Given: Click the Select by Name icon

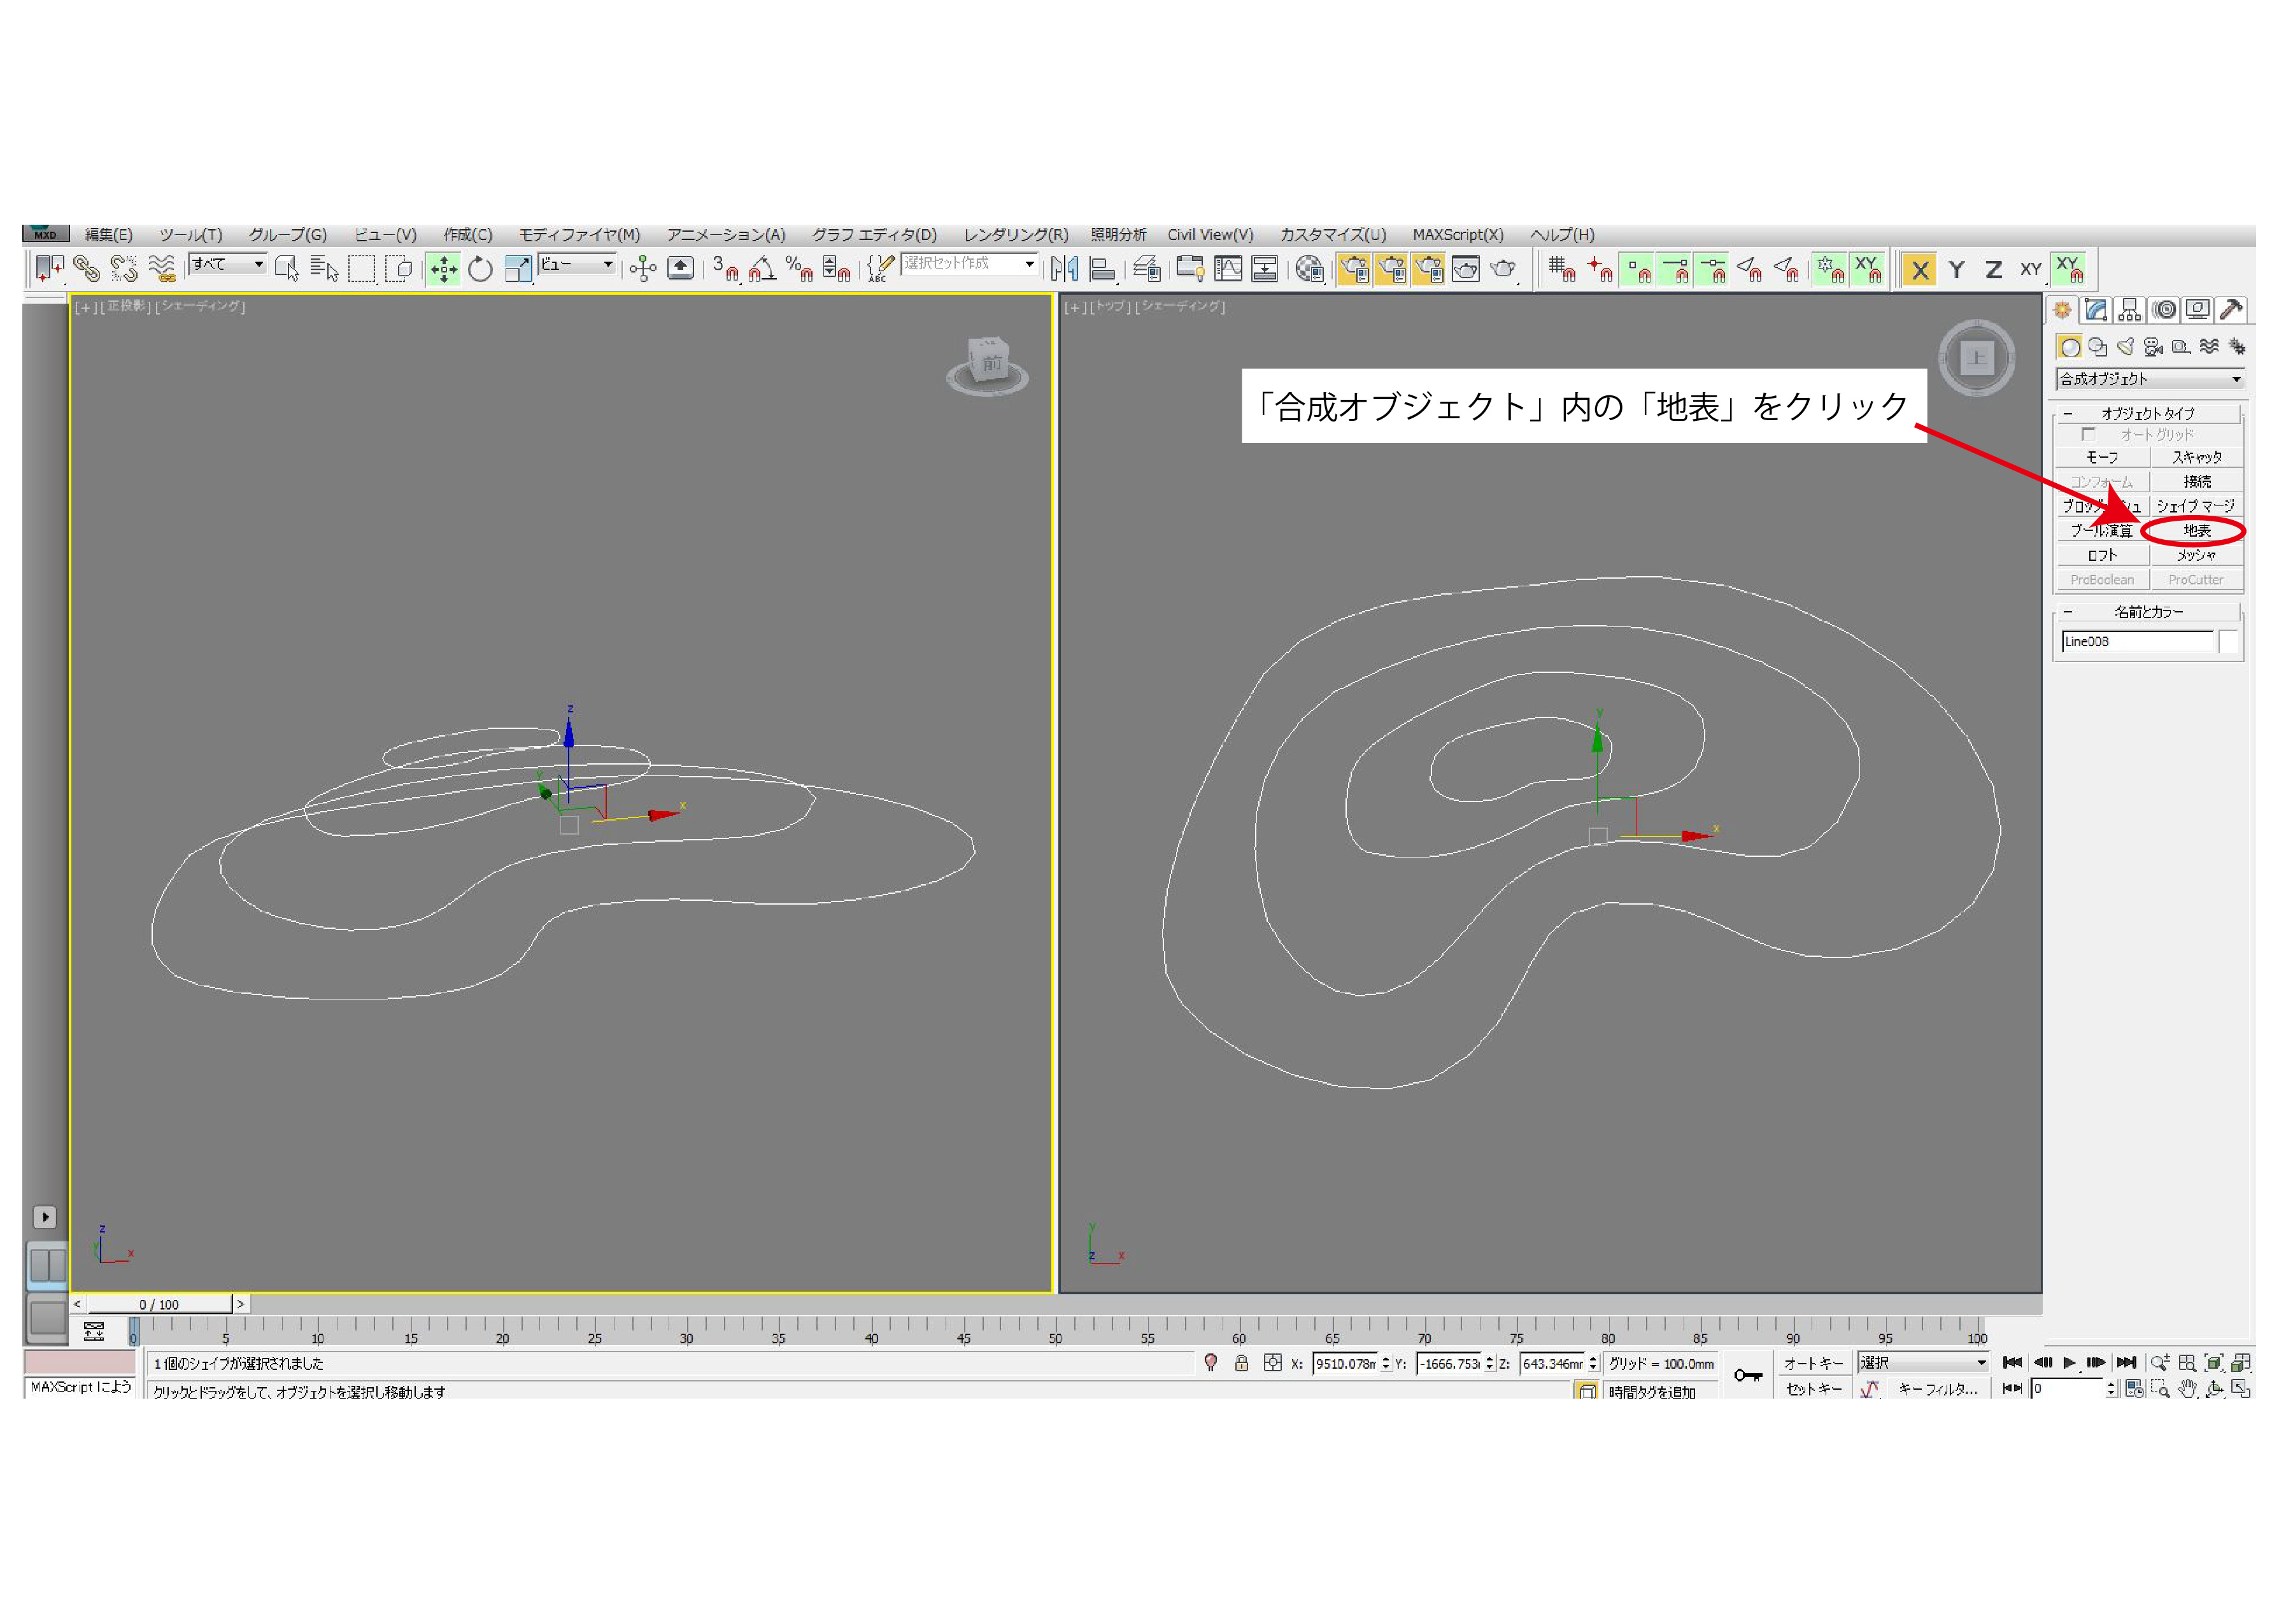Looking at the screenshot, I should tap(324, 269).
